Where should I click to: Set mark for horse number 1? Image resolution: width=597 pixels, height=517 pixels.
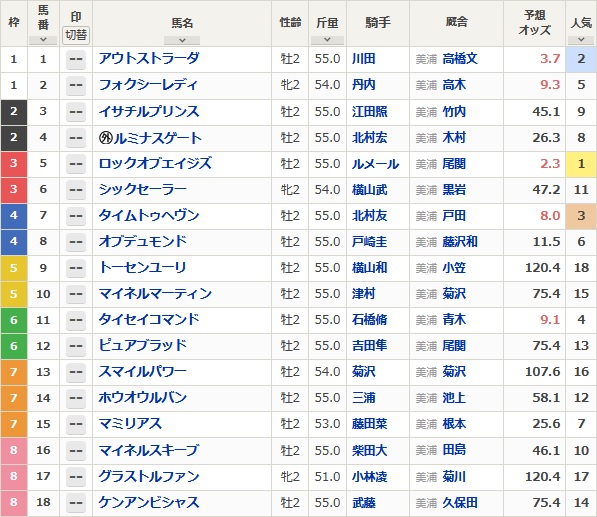[76, 59]
